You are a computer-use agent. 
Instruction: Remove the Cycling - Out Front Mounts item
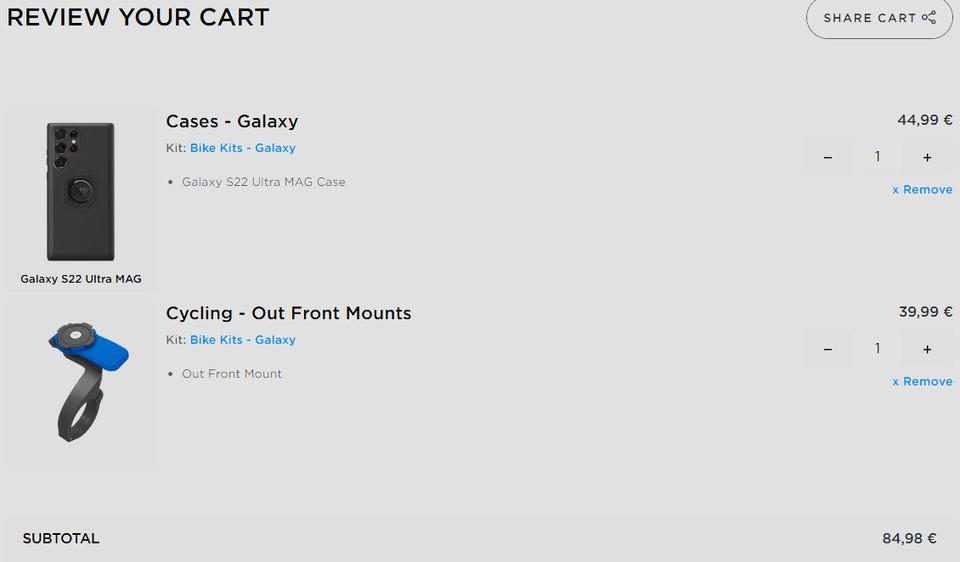click(x=922, y=382)
